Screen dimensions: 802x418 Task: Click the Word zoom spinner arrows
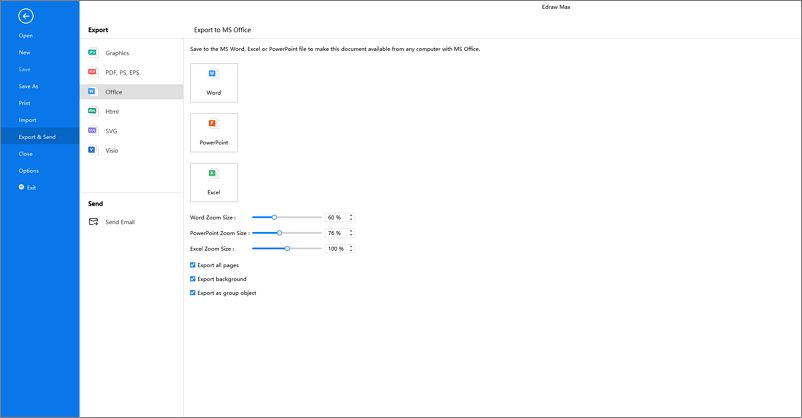point(351,217)
